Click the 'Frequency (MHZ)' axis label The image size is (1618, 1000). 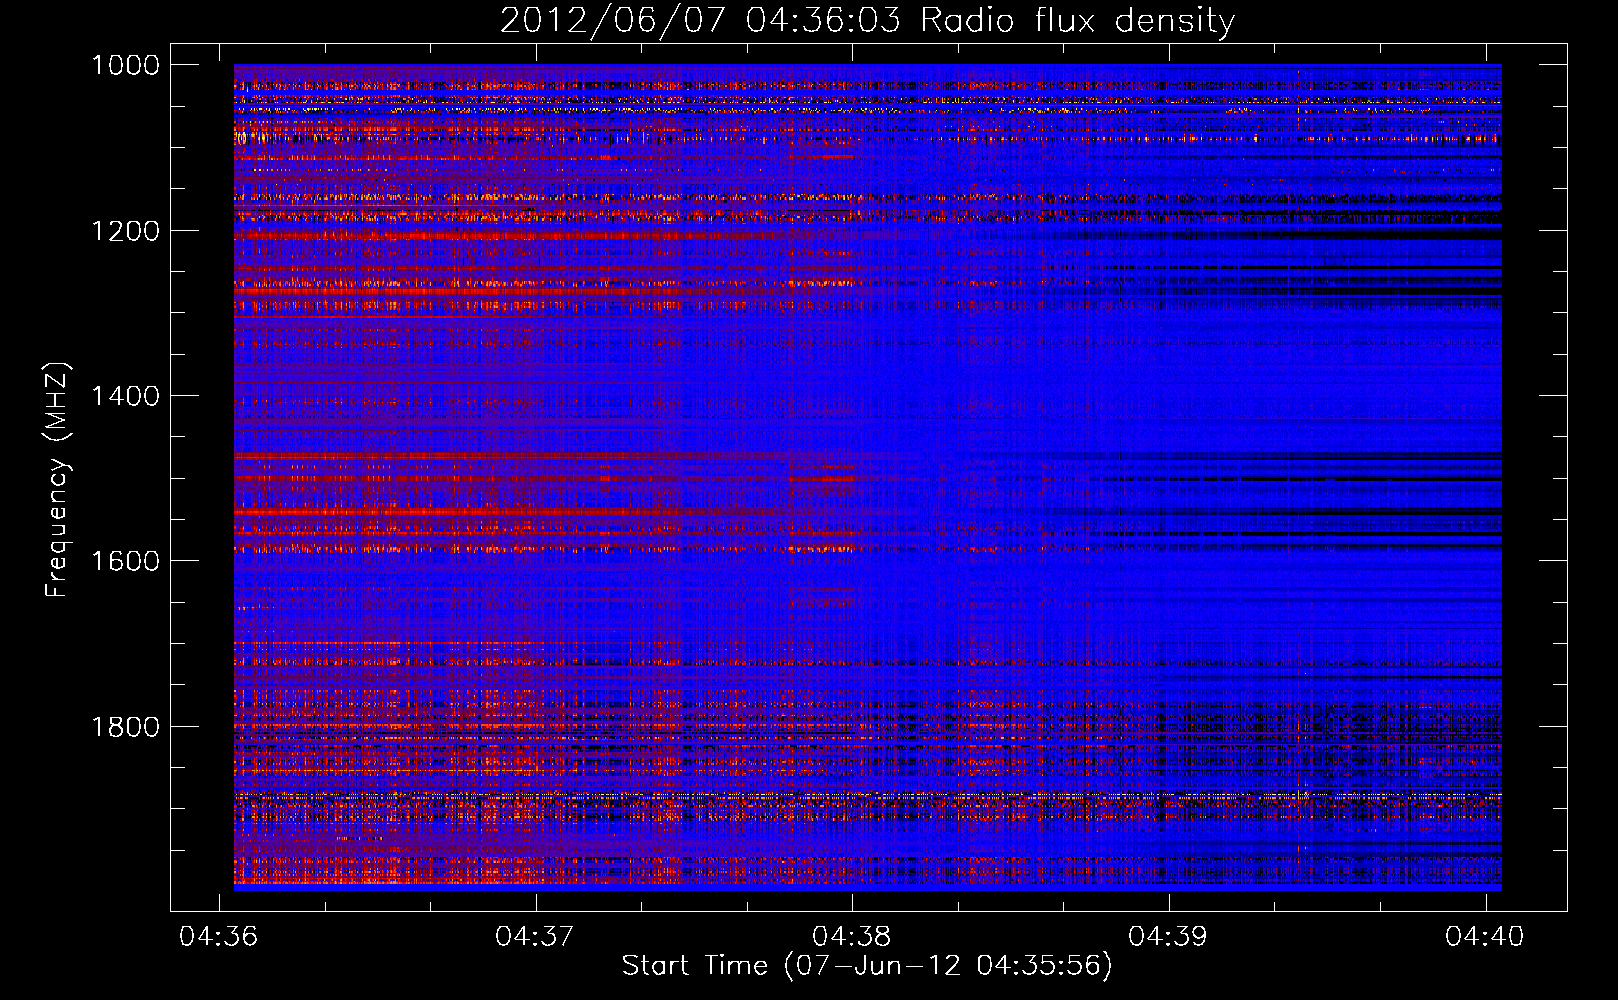click(57, 480)
